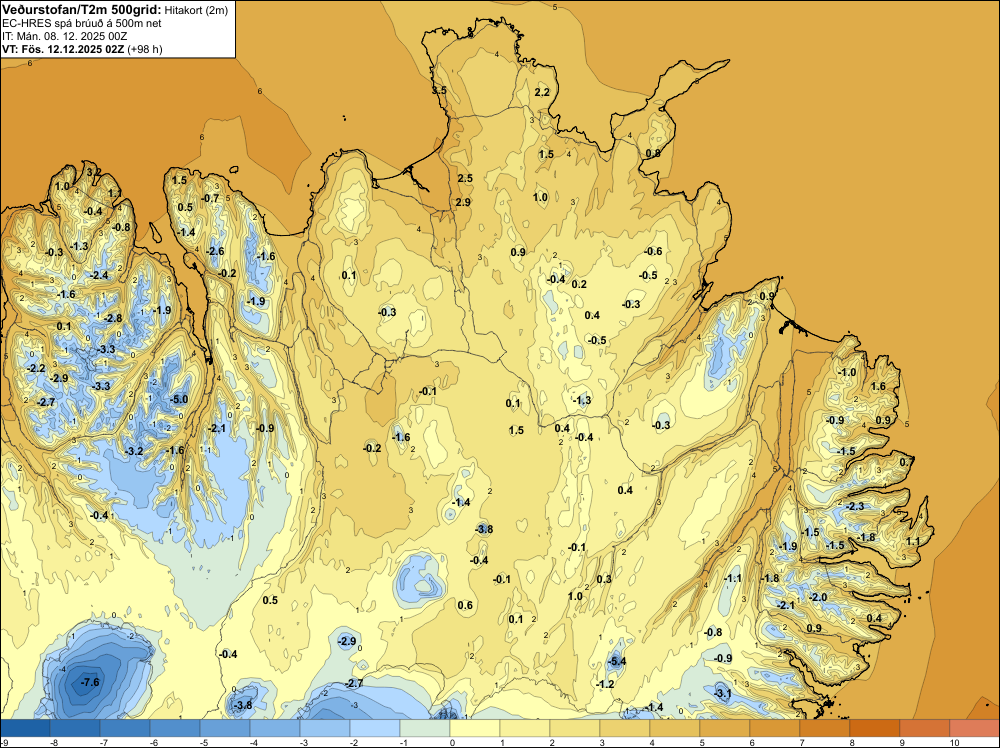This screenshot has width=1000, height=748.
Task: Click the -3.2 temperature value
Action: click(x=134, y=451)
